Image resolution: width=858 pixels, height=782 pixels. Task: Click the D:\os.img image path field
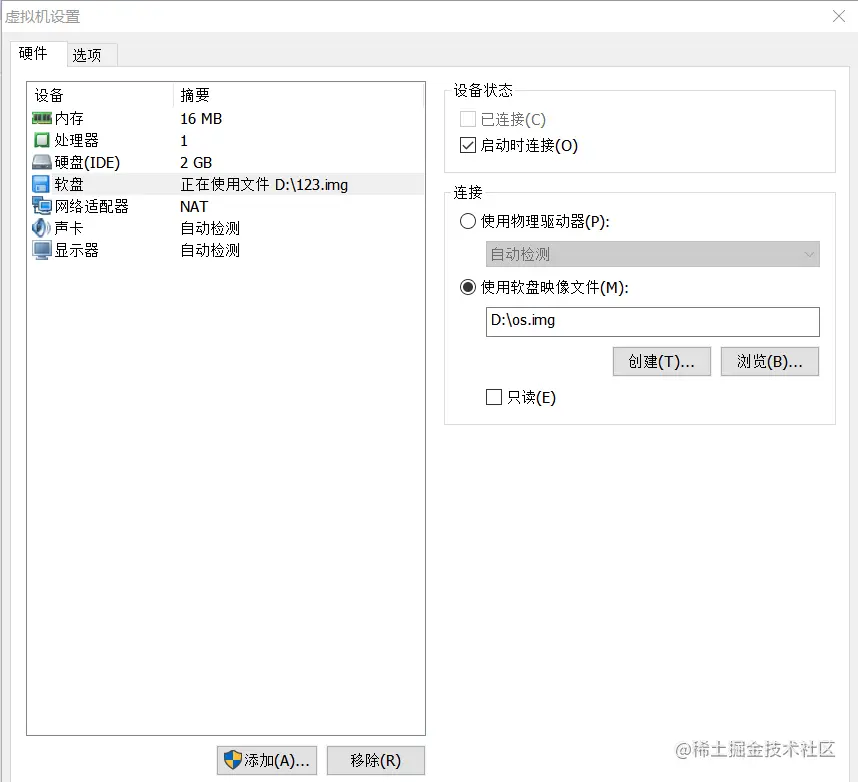652,322
